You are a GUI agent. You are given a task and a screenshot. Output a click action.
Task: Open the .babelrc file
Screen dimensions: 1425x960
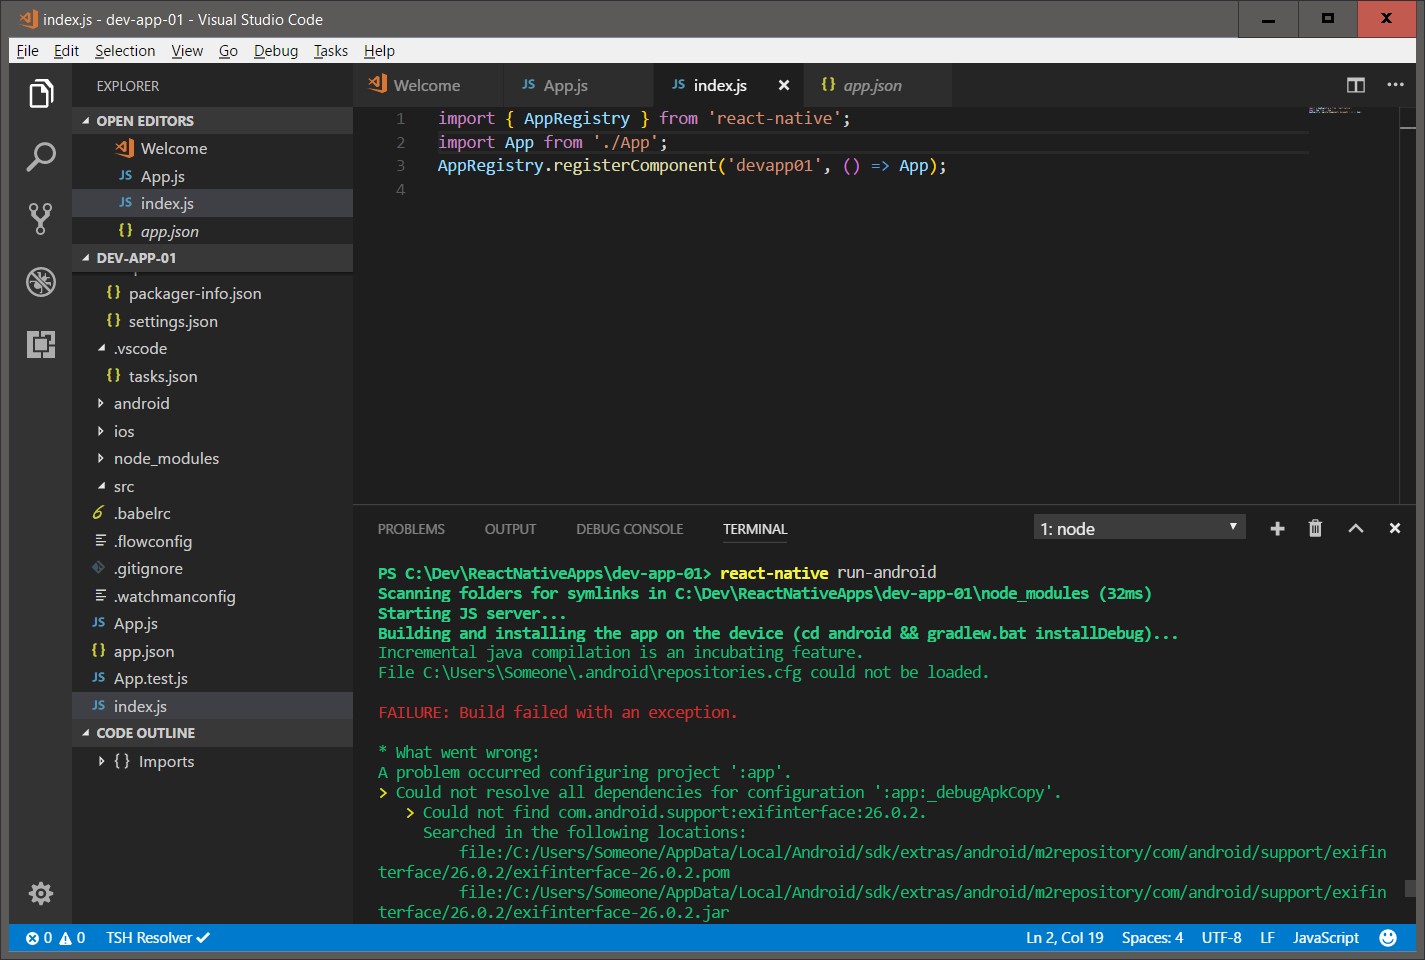pyautogui.click(x=213, y=514)
